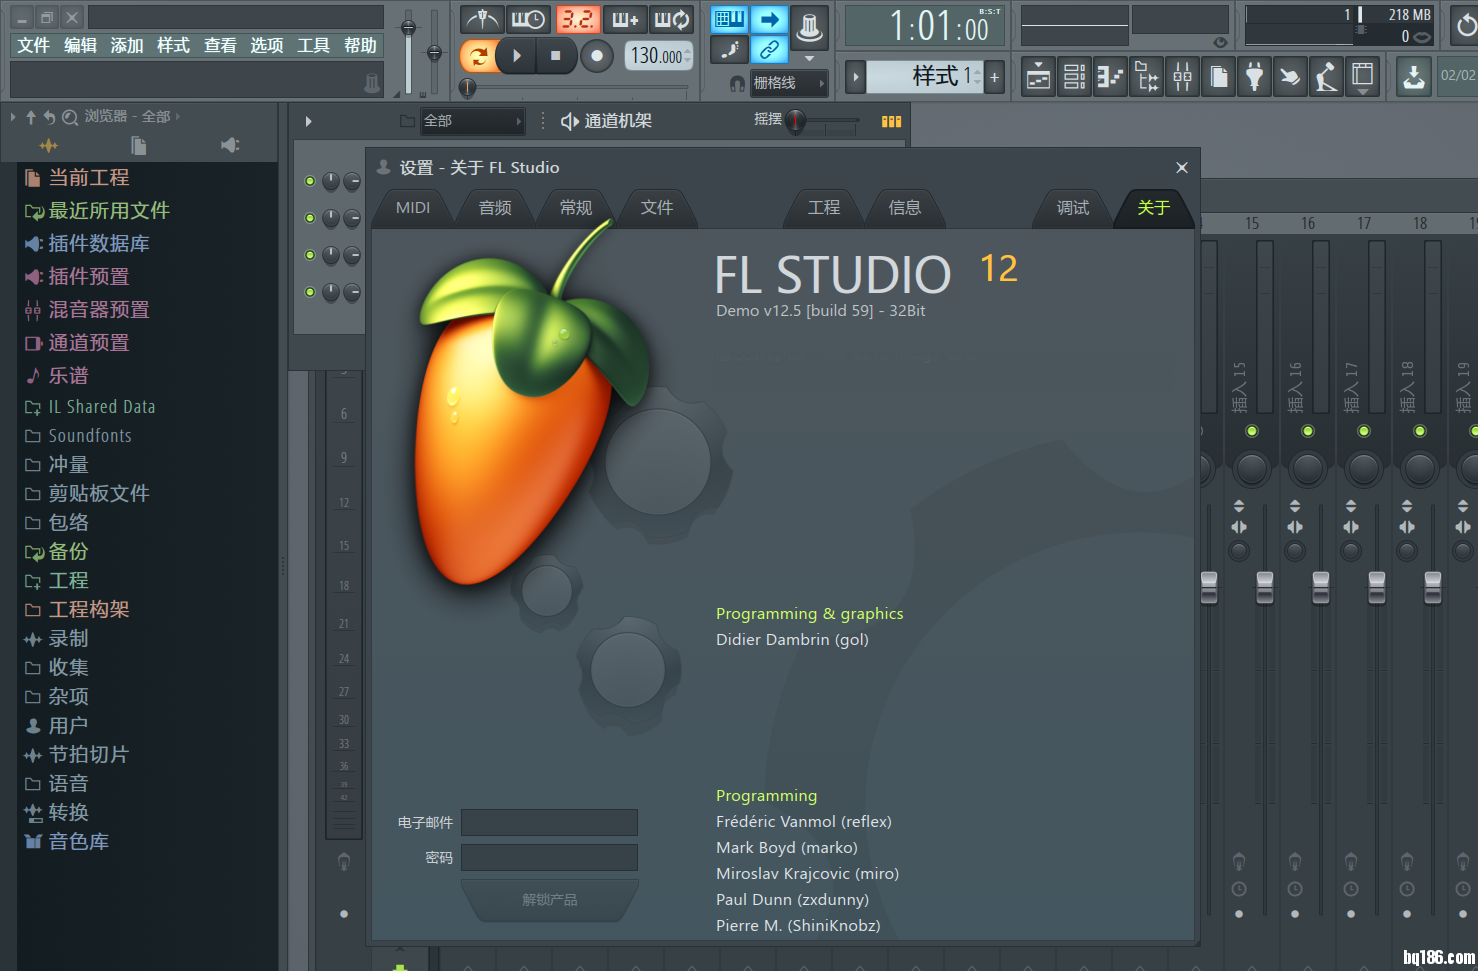Toggle the metronome button

pos(482,19)
